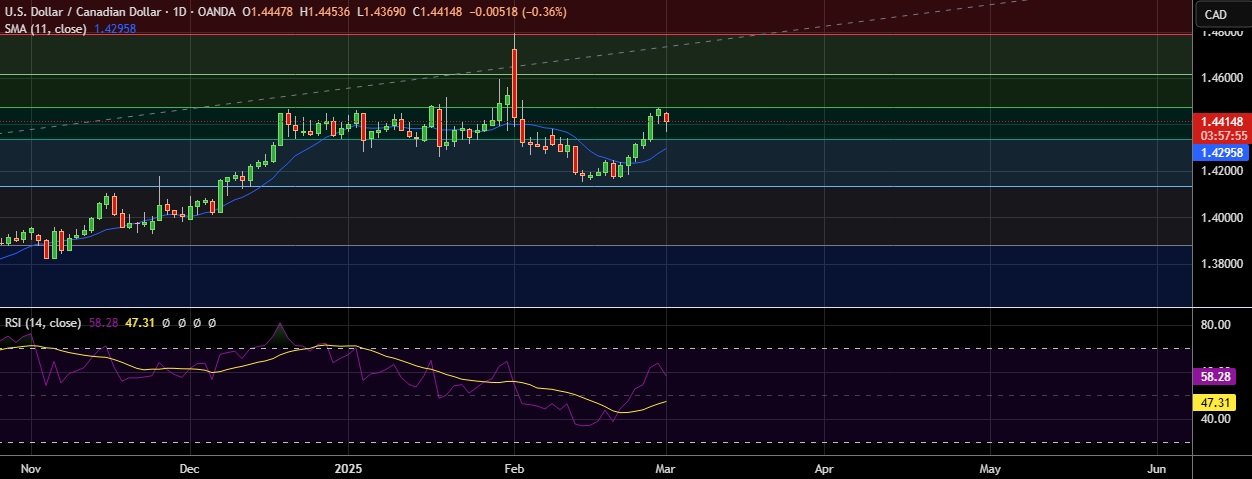
Task: Click the SMA value 1.42958 in legend
Action: pos(115,29)
